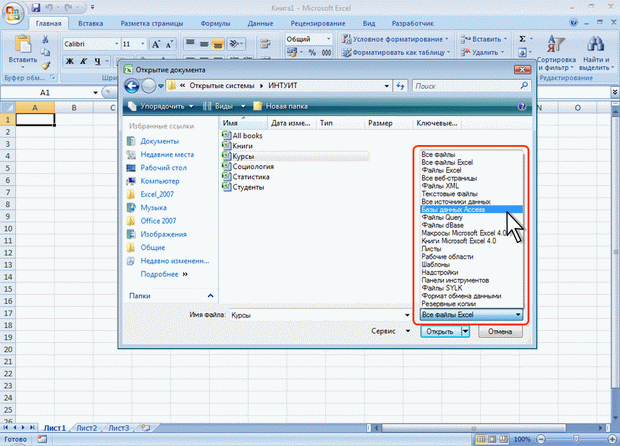Click the insert new sheet tab icon
This screenshot has height=446, width=620.
(146, 427)
